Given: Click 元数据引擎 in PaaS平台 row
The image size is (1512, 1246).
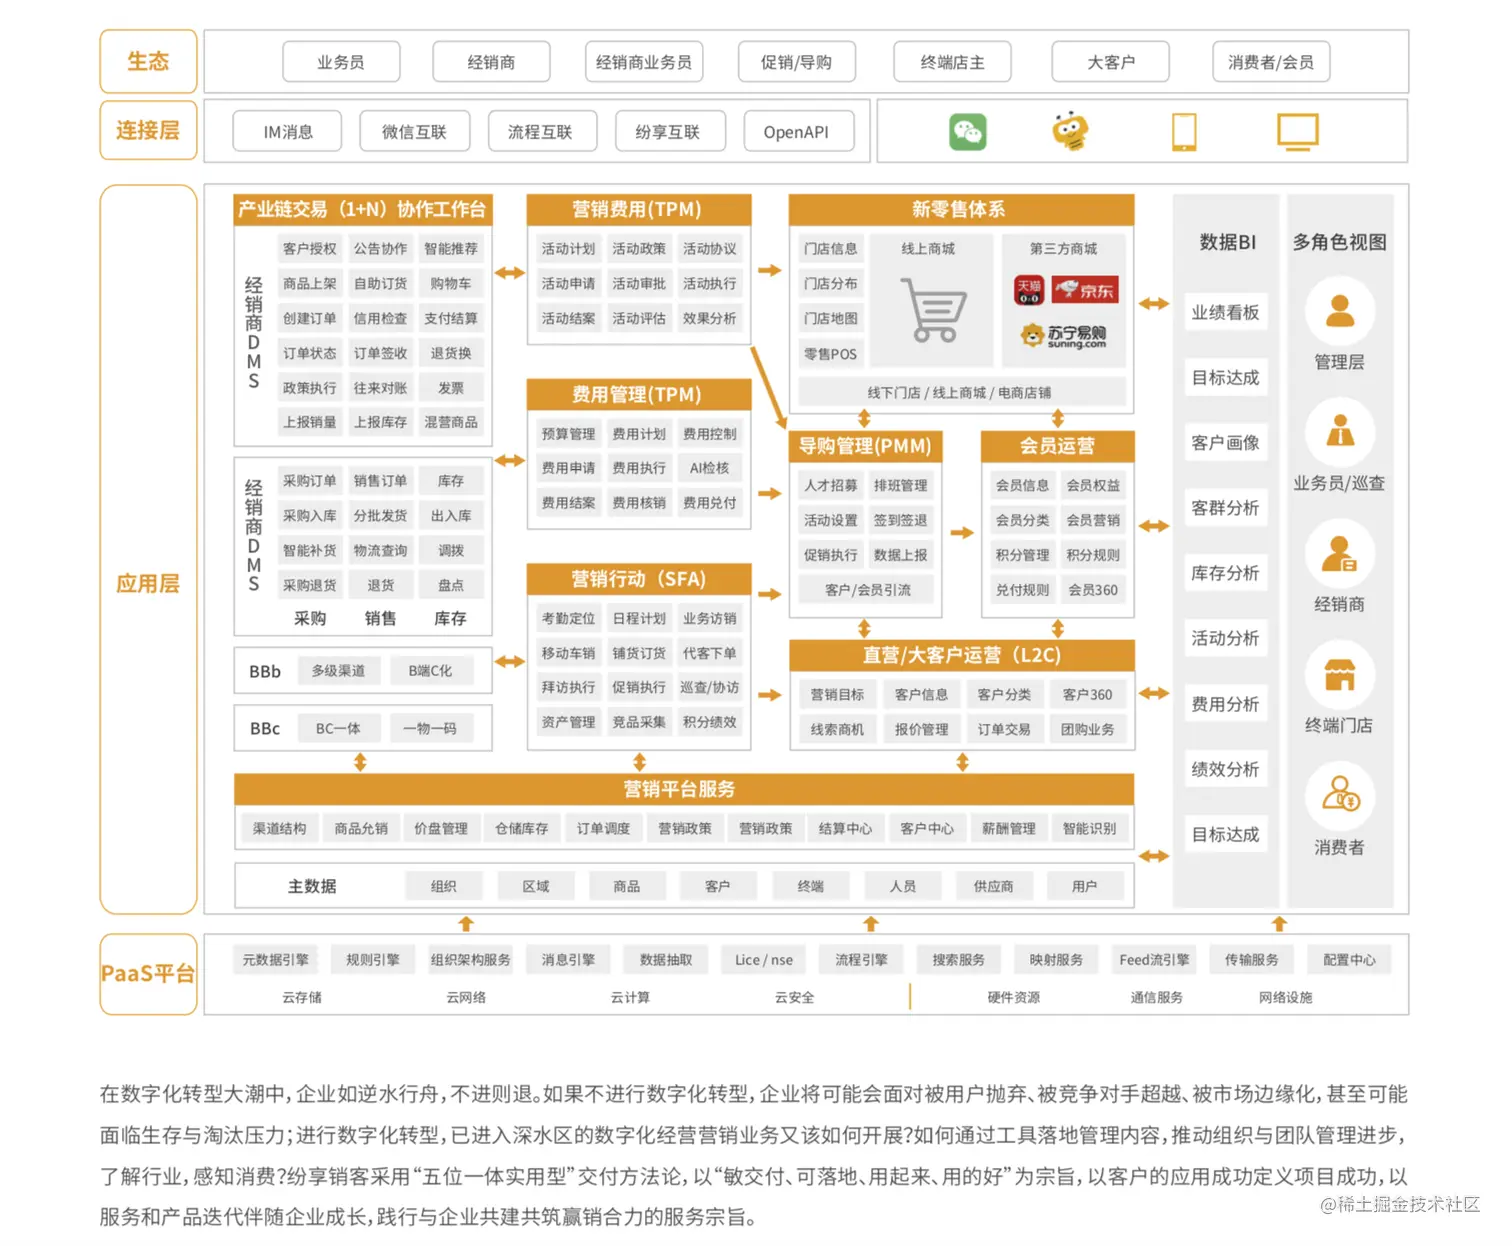Looking at the screenshot, I should [x=275, y=959].
